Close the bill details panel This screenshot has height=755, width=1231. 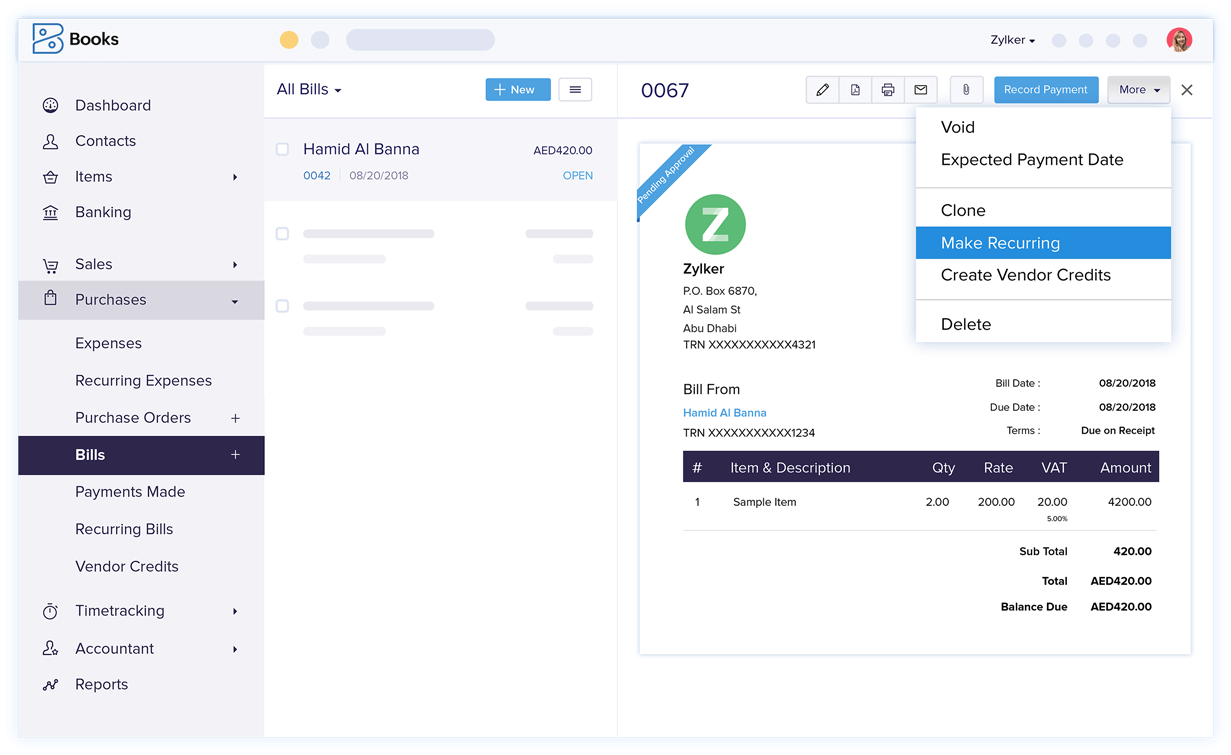(1187, 90)
